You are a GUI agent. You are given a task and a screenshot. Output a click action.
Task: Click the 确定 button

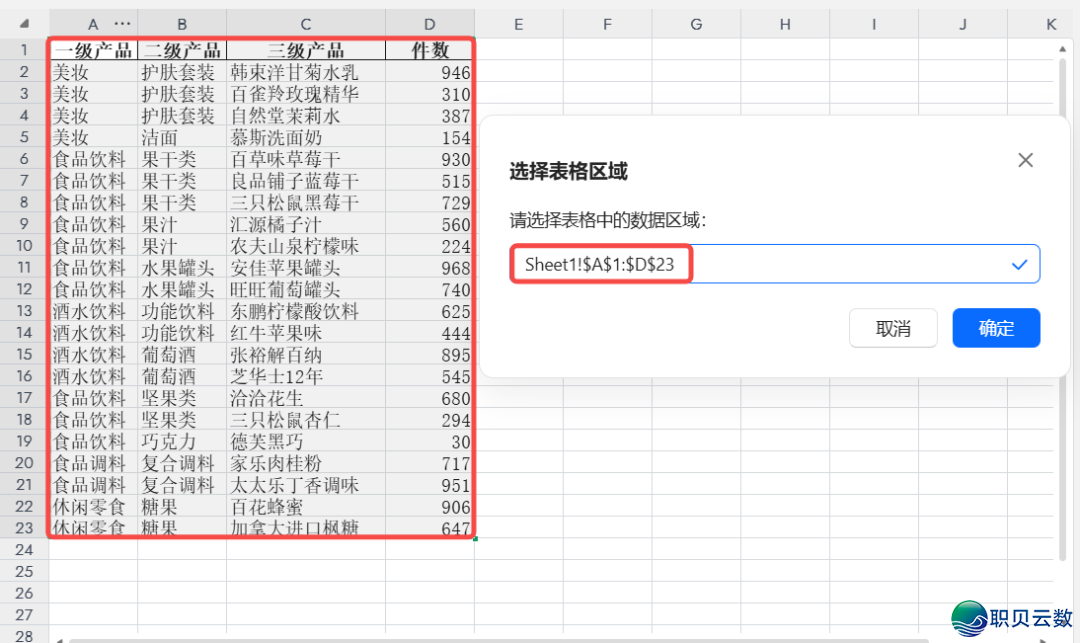[x=996, y=328]
